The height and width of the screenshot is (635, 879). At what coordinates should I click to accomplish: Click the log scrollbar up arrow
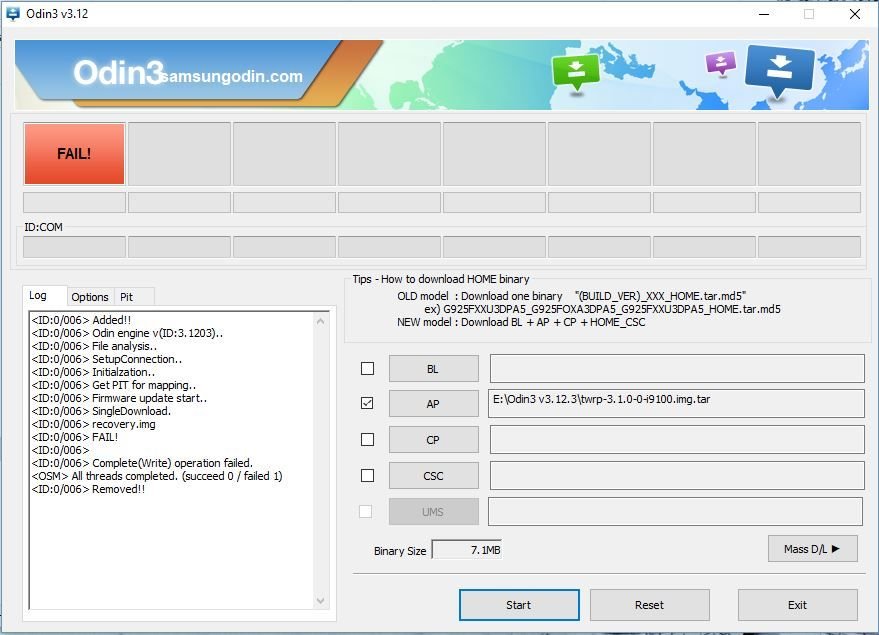(x=321, y=321)
